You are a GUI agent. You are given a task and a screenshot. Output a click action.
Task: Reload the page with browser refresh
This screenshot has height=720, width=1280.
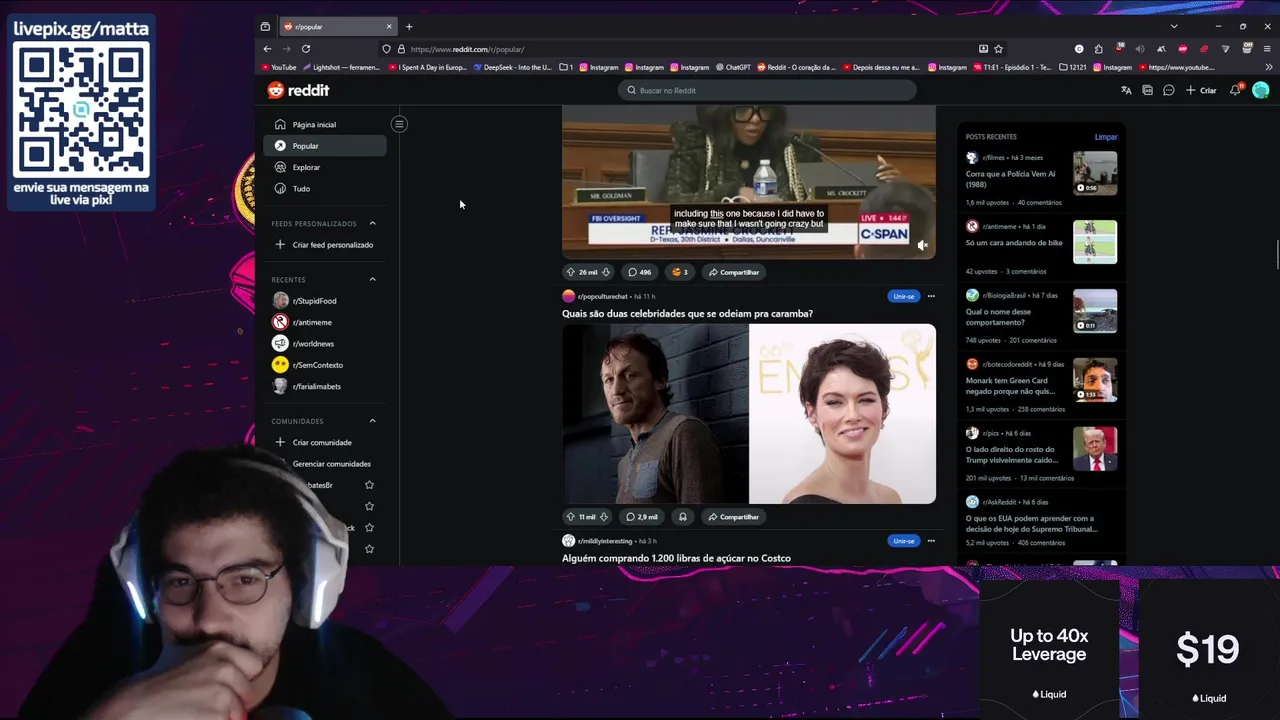tap(306, 49)
